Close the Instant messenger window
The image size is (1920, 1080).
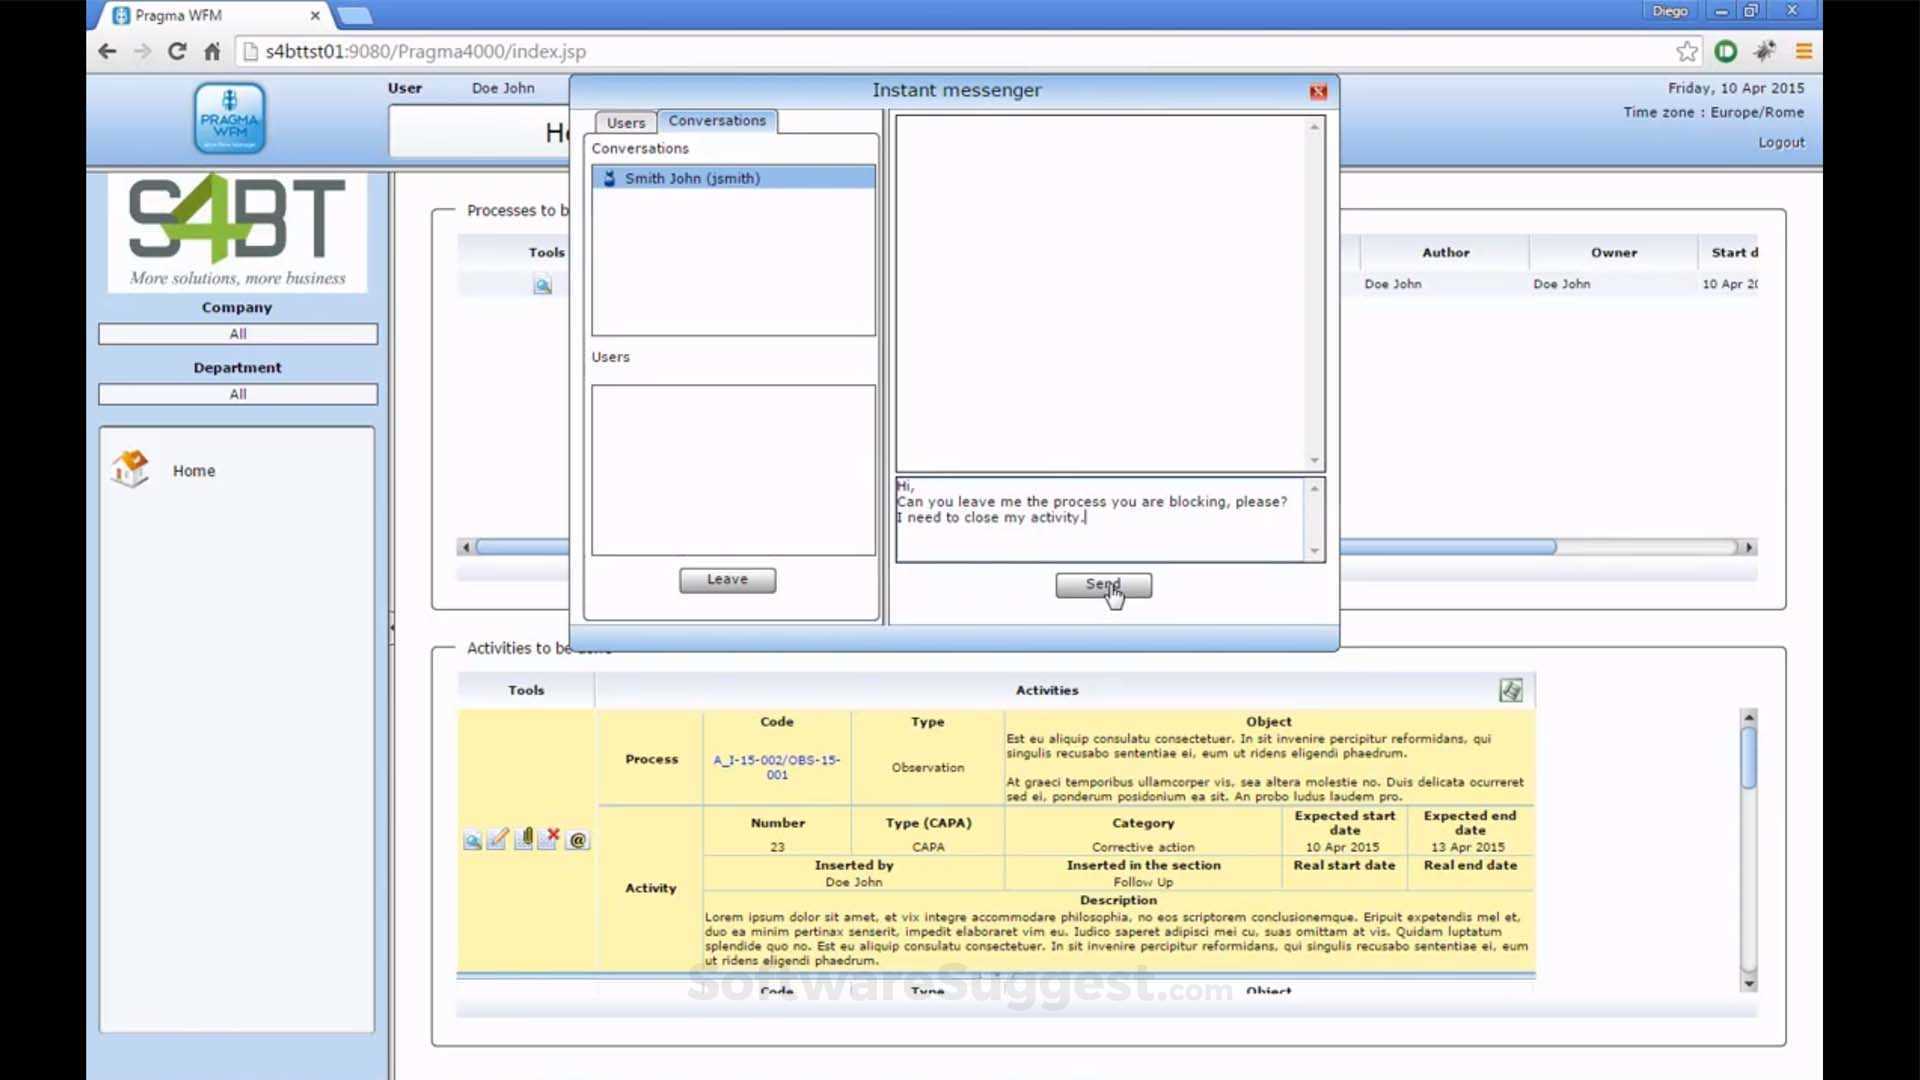coord(1318,92)
